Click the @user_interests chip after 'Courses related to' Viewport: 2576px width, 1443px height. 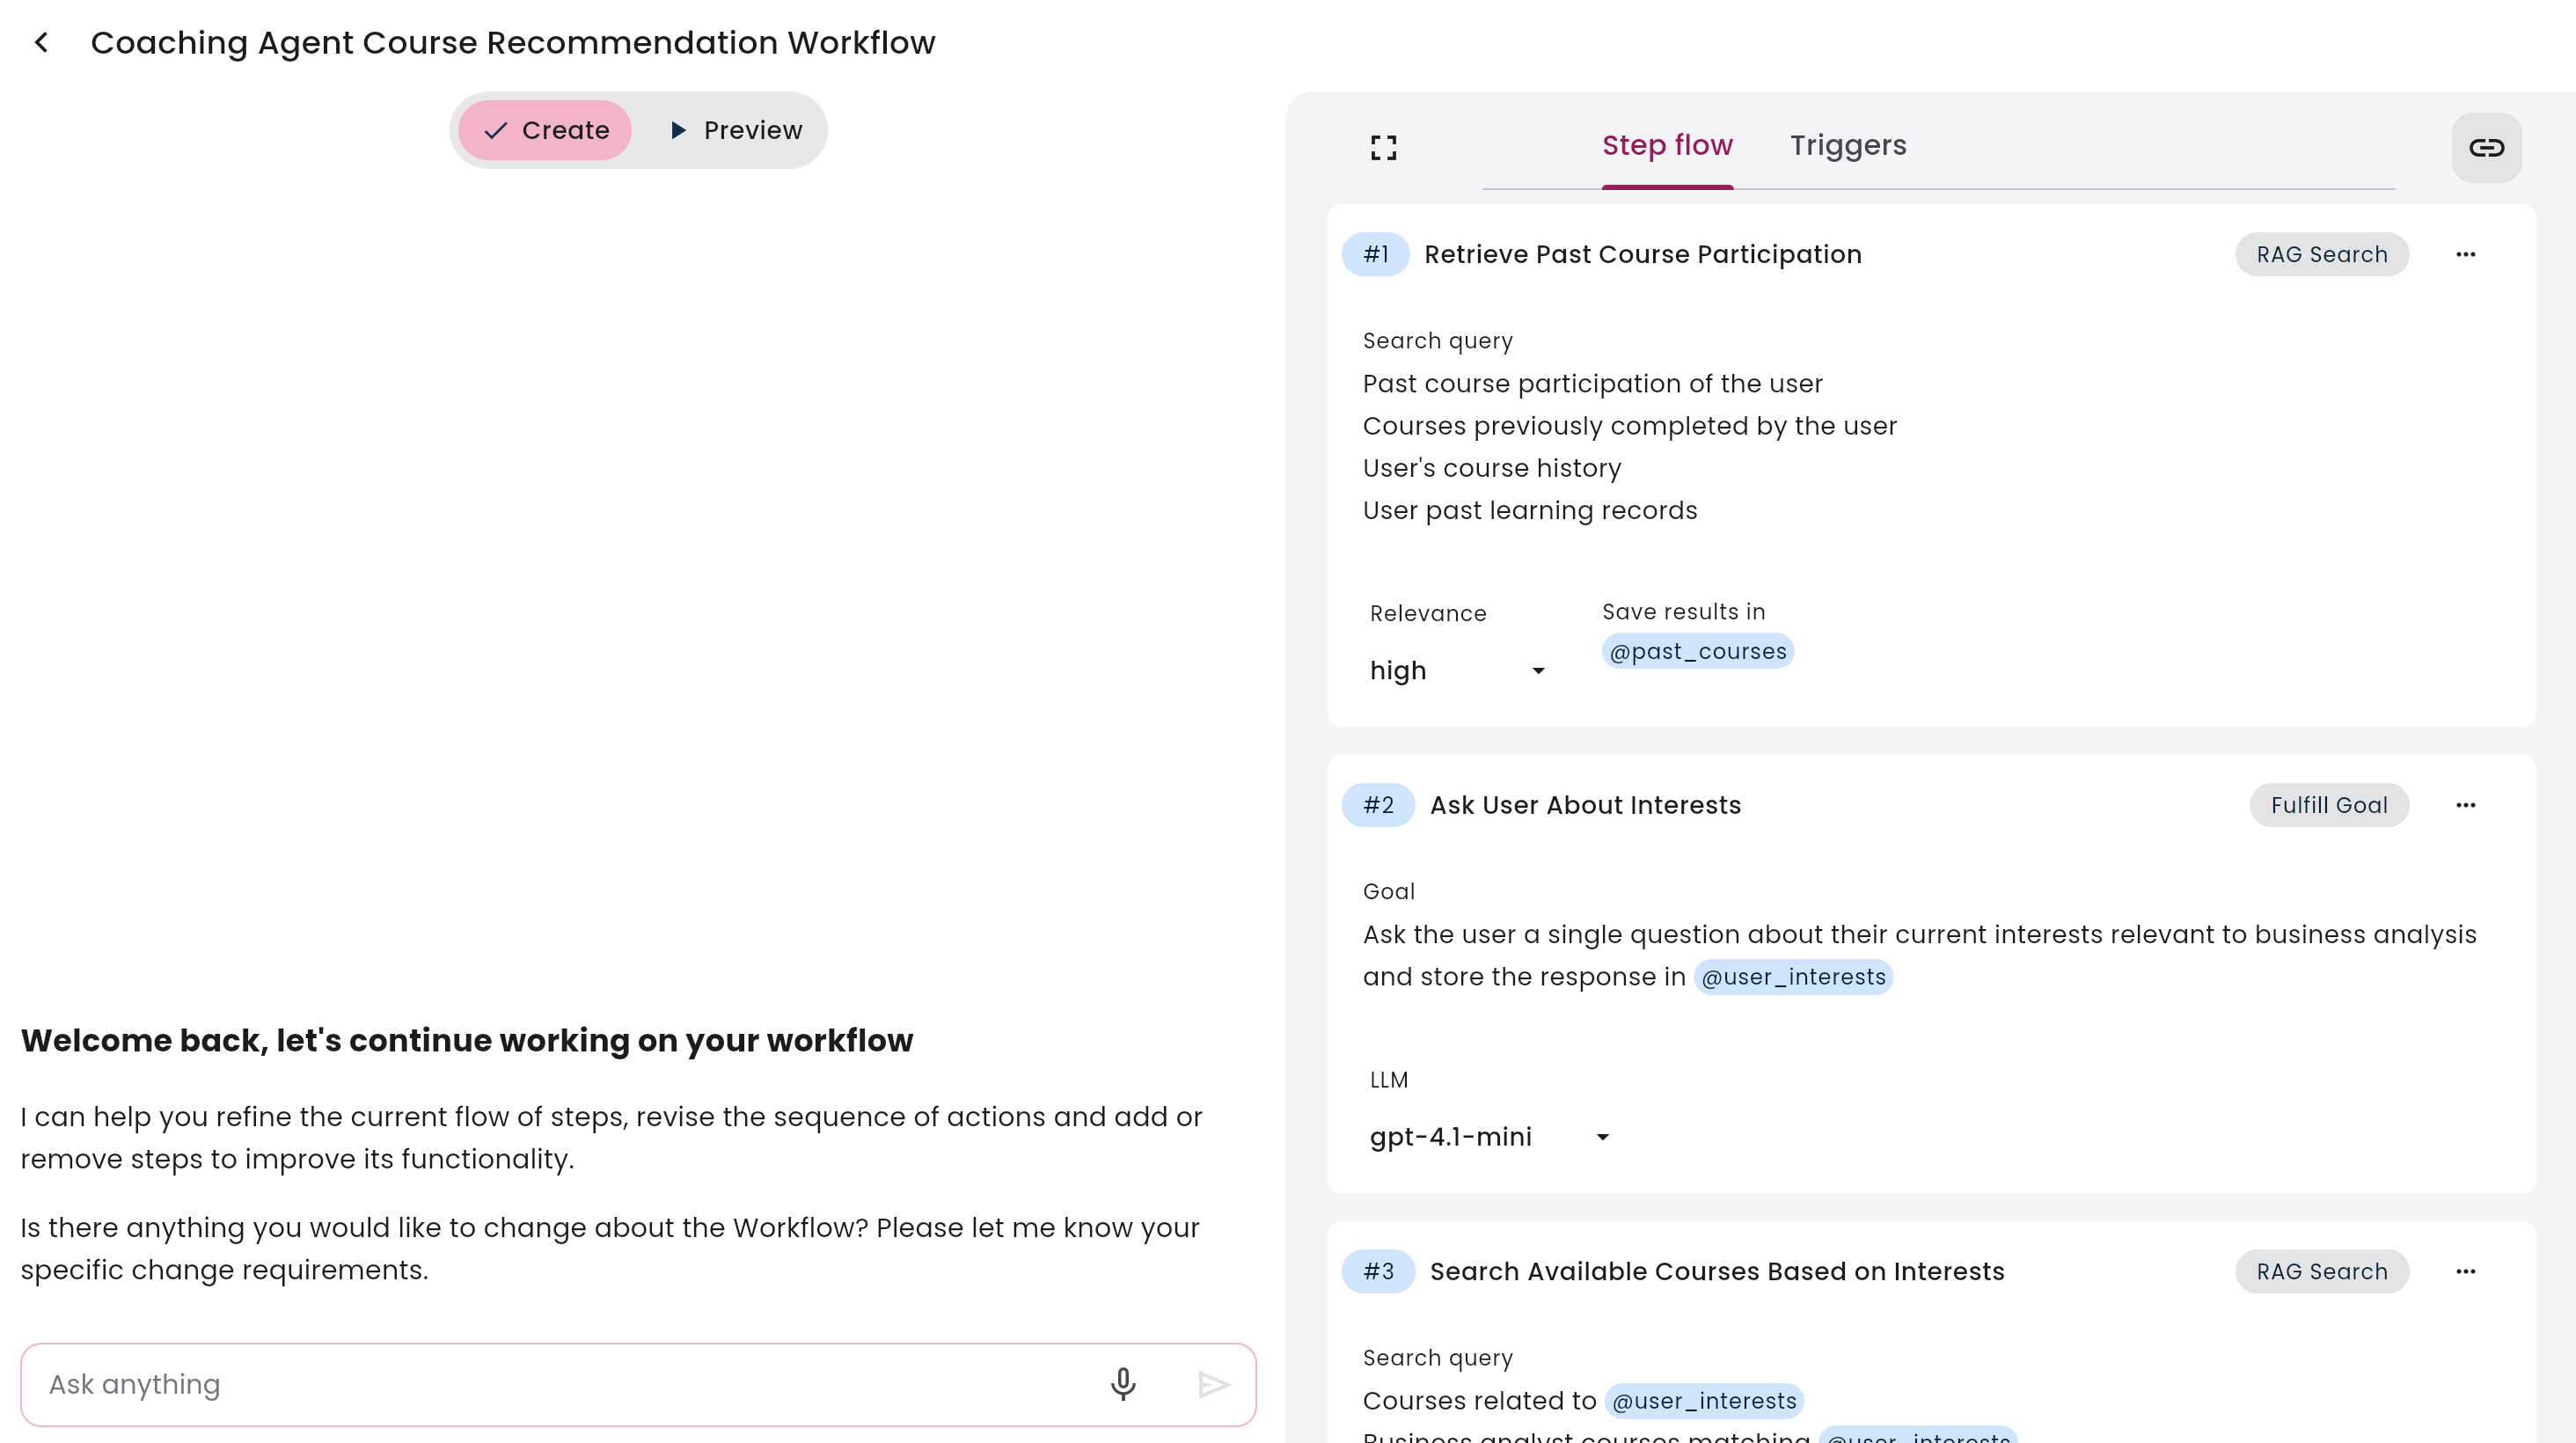(1703, 1401)
